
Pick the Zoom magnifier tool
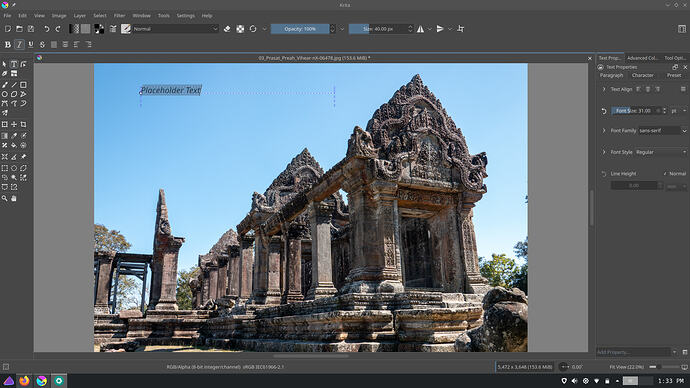[5, 198]
